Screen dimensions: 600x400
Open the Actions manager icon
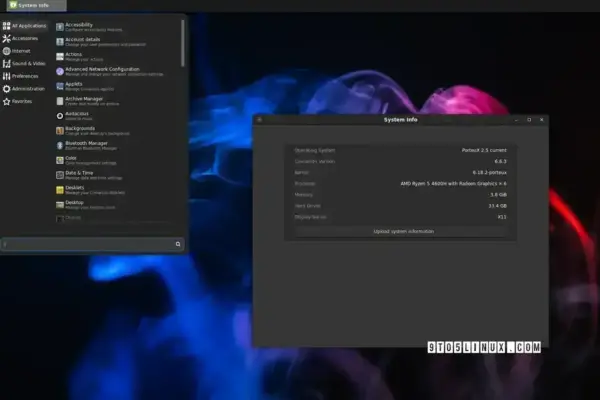(x=60, y=57)
